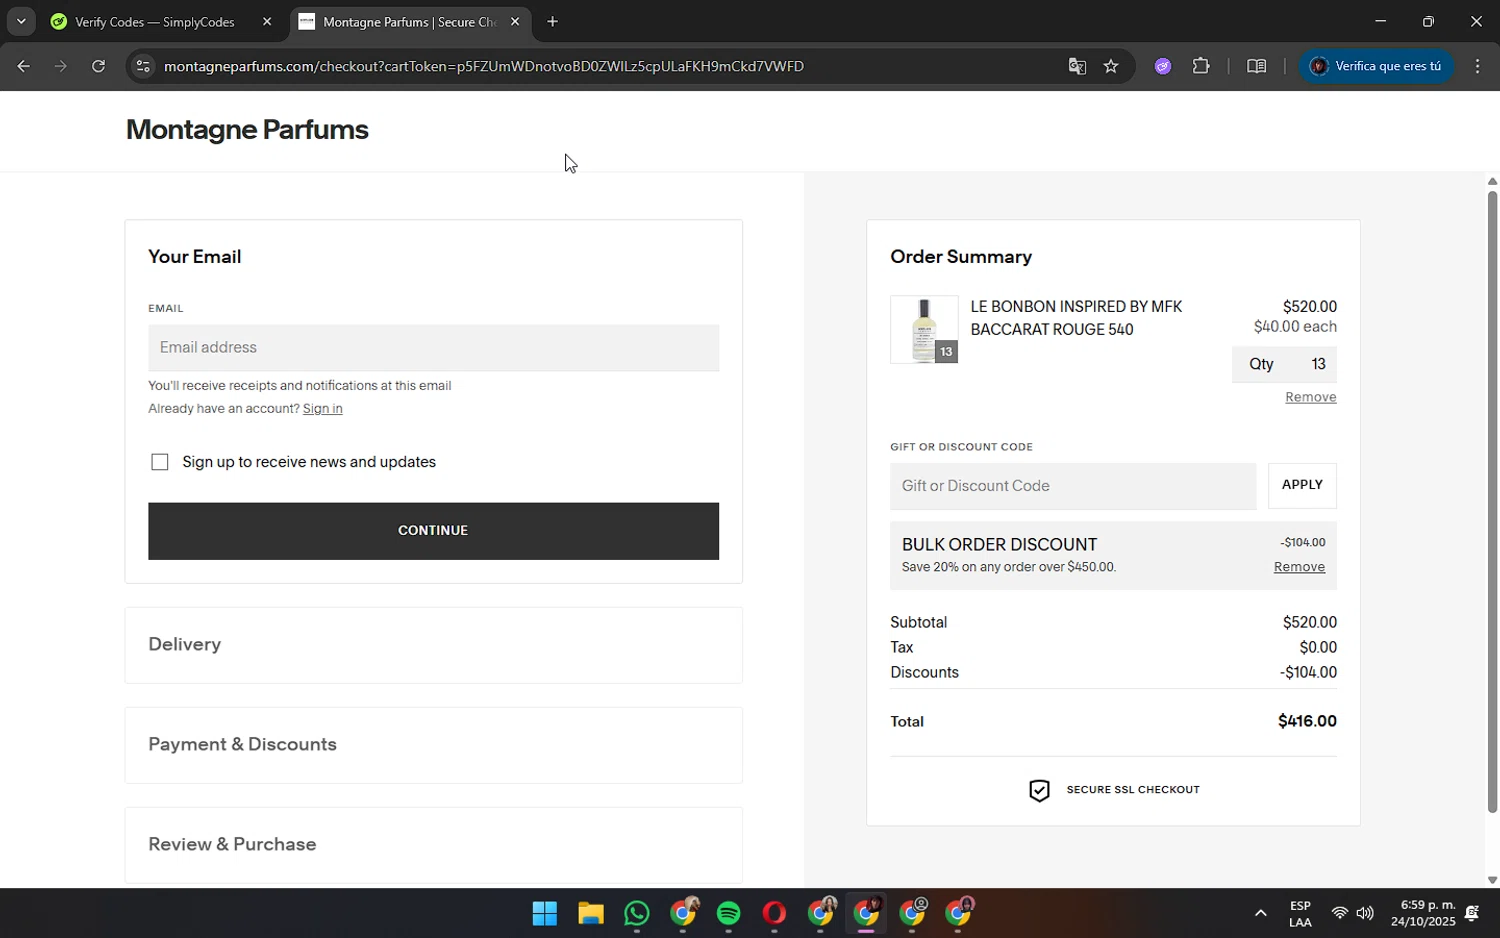Open the notifications bell icon
The image size is (1500, 938).
tap(1472, 913)
